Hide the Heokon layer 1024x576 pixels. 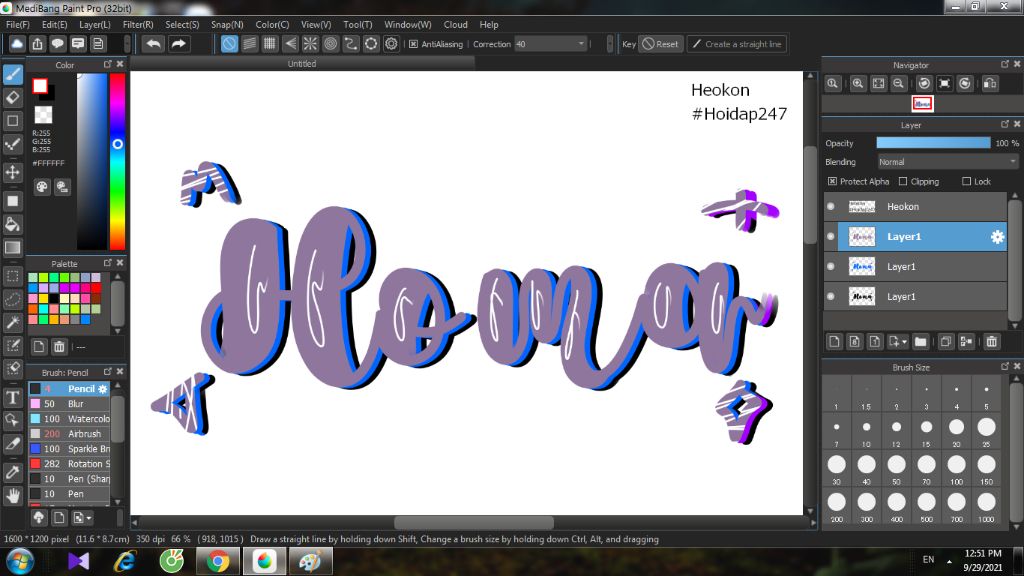pos(831,206)
